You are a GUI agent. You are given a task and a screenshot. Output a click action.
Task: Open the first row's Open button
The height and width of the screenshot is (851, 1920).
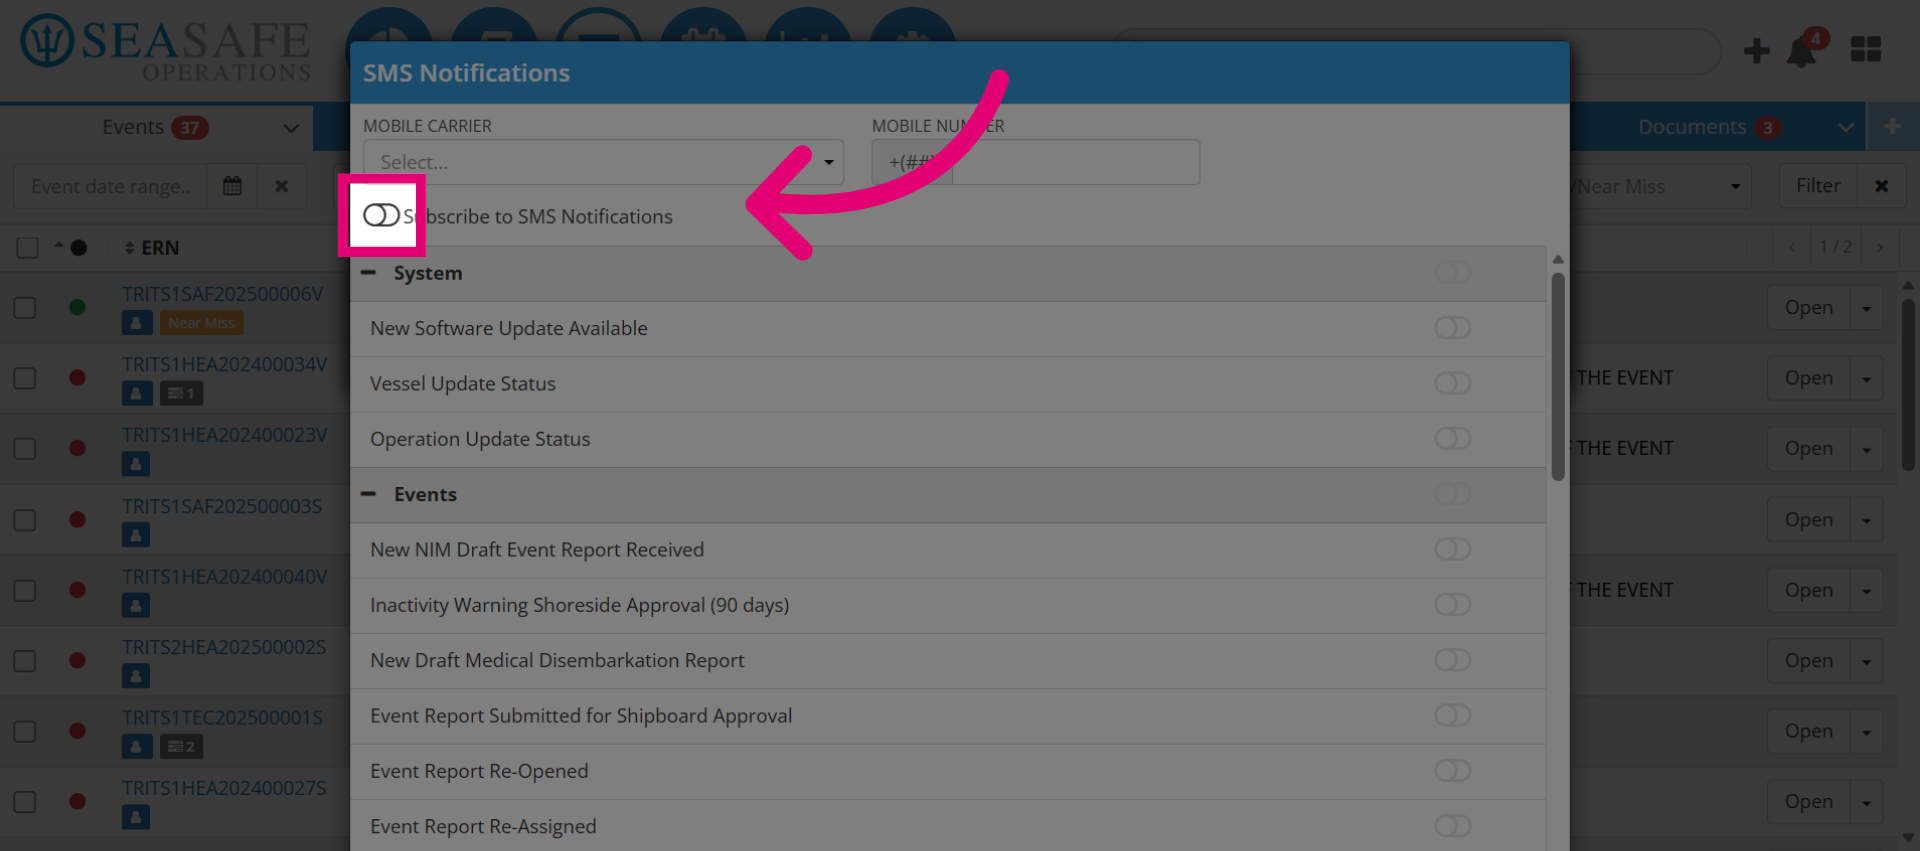click(1808, 308)
